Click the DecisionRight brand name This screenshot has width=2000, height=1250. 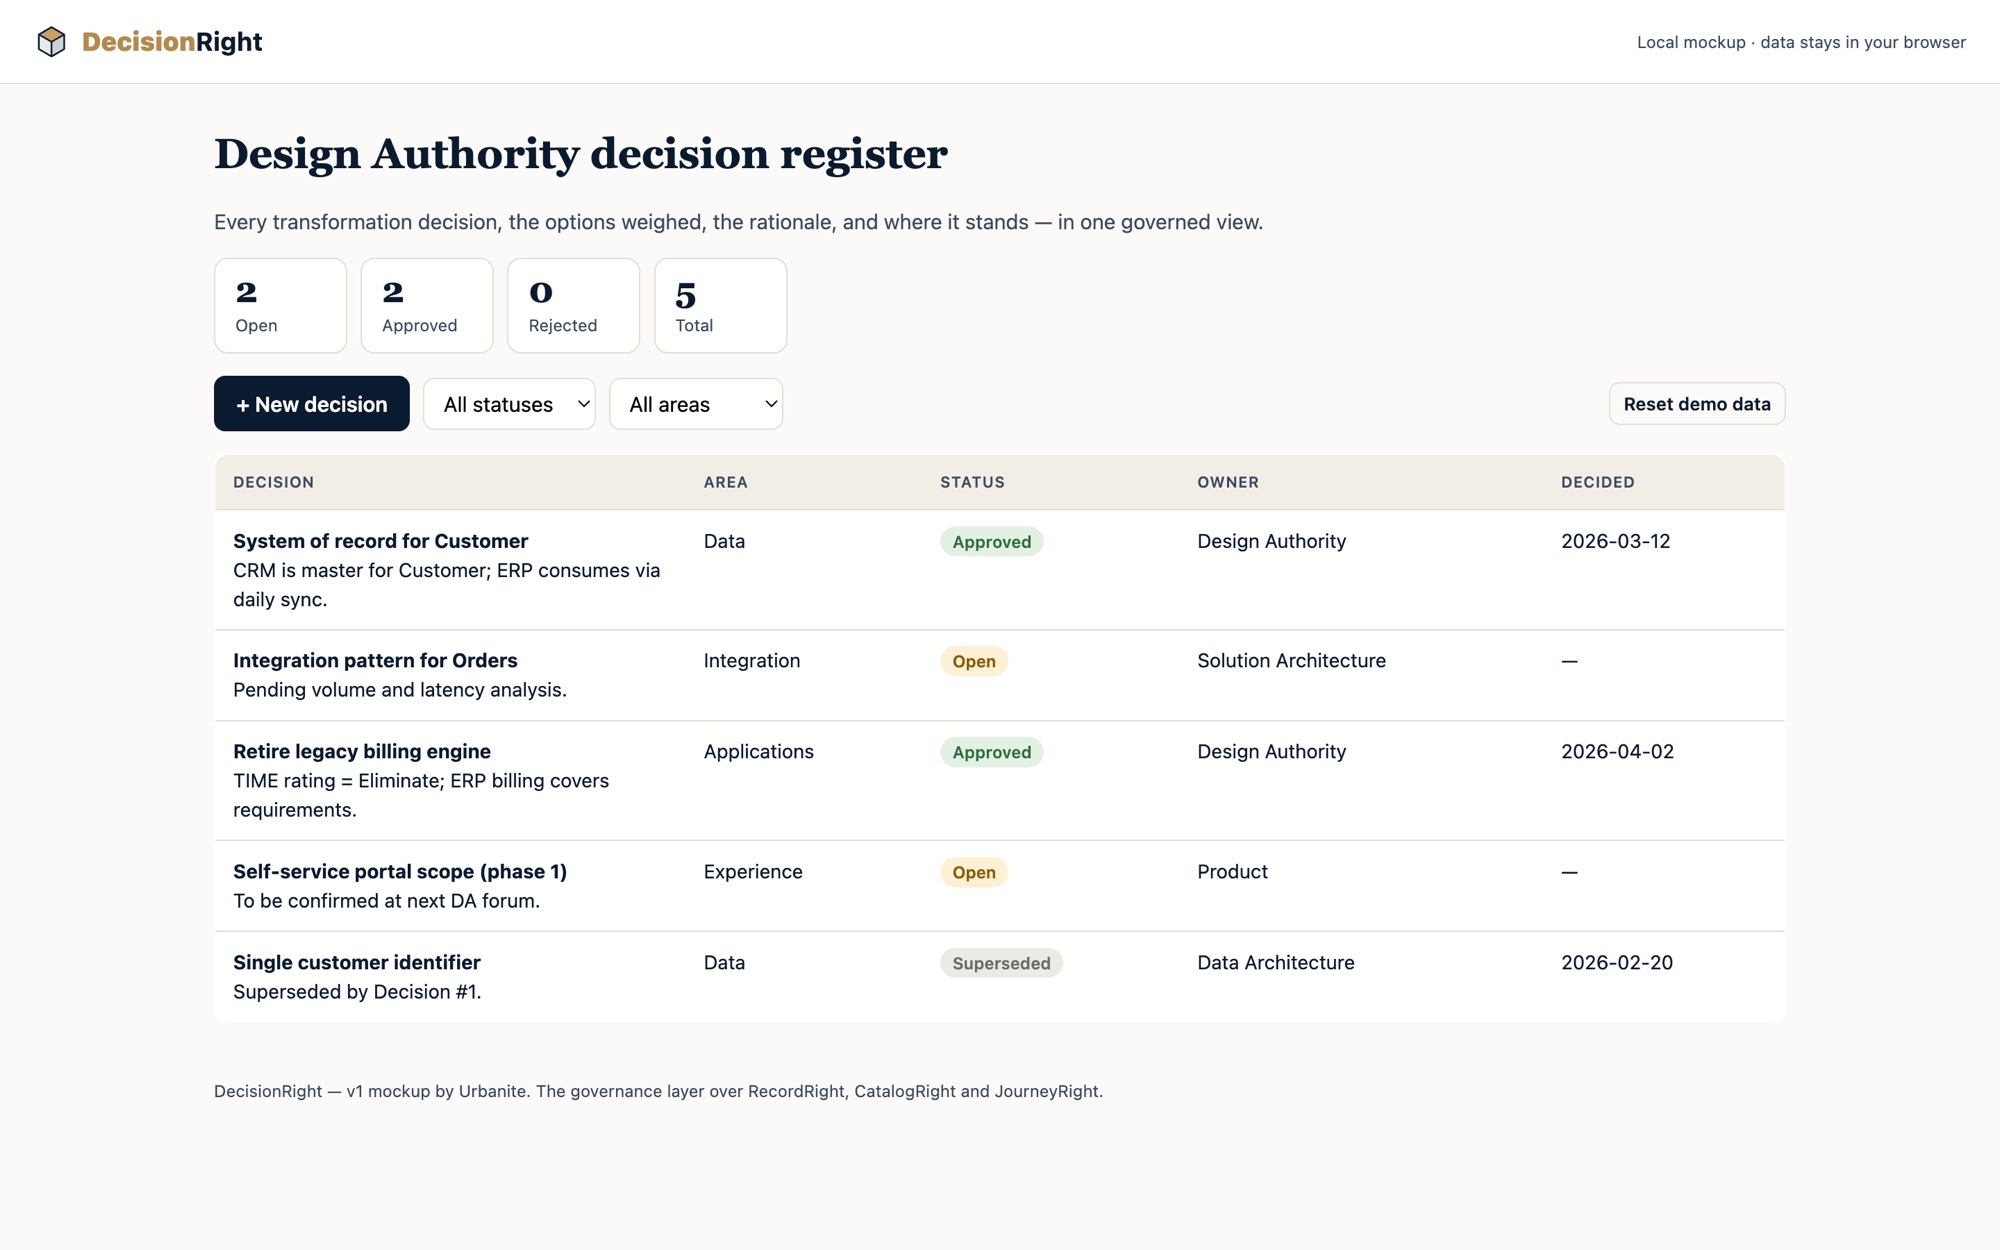172,41
